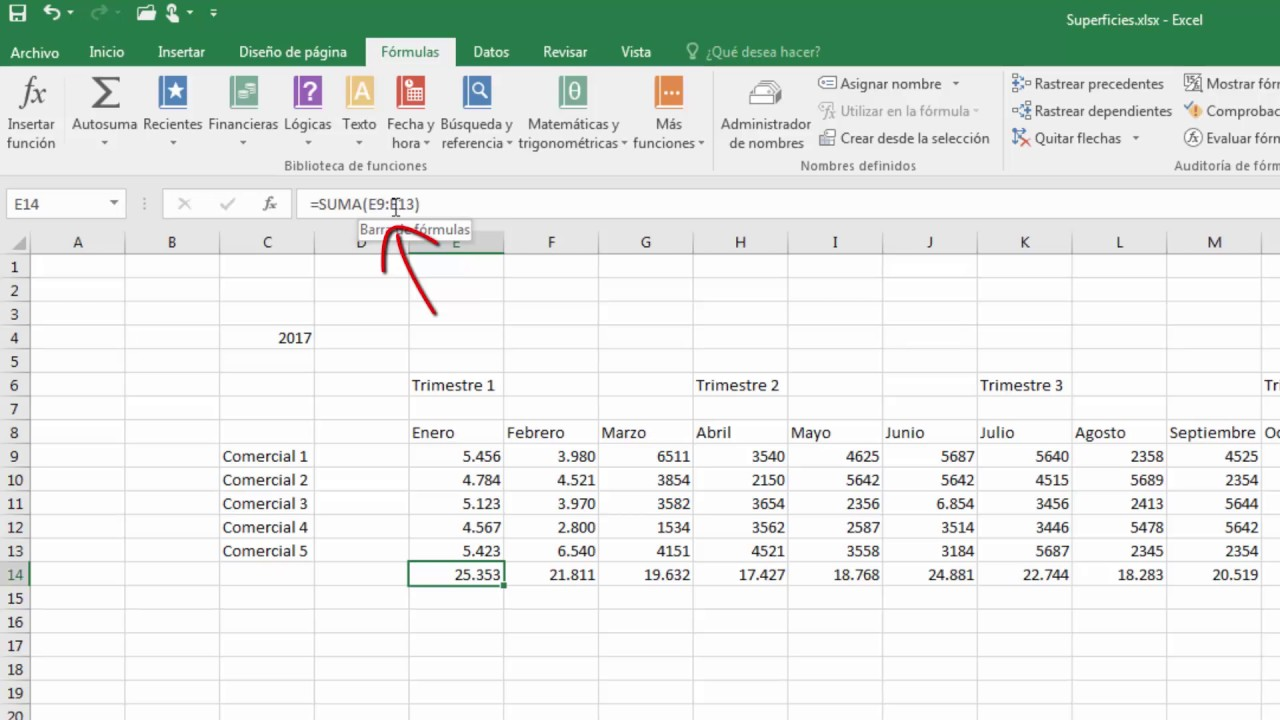
Task: Select the Trimestre 3 cell
Action: (1024, 385)
